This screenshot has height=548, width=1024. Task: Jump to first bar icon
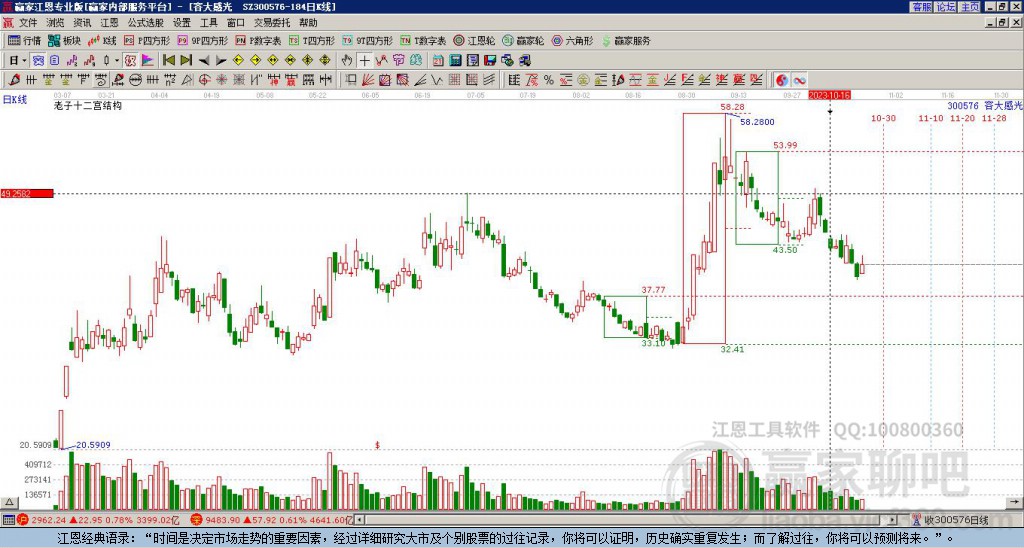click(x=168, y=60)
